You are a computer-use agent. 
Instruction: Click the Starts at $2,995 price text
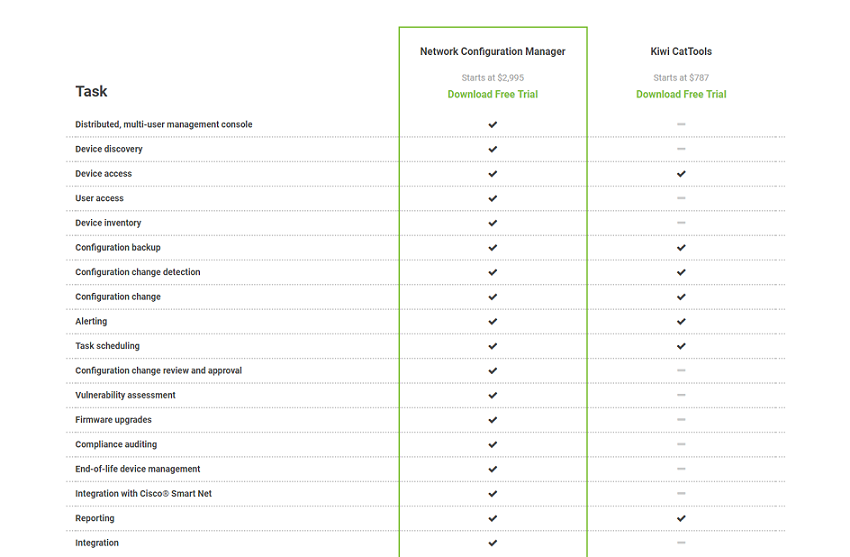click(x=492, y=78)
